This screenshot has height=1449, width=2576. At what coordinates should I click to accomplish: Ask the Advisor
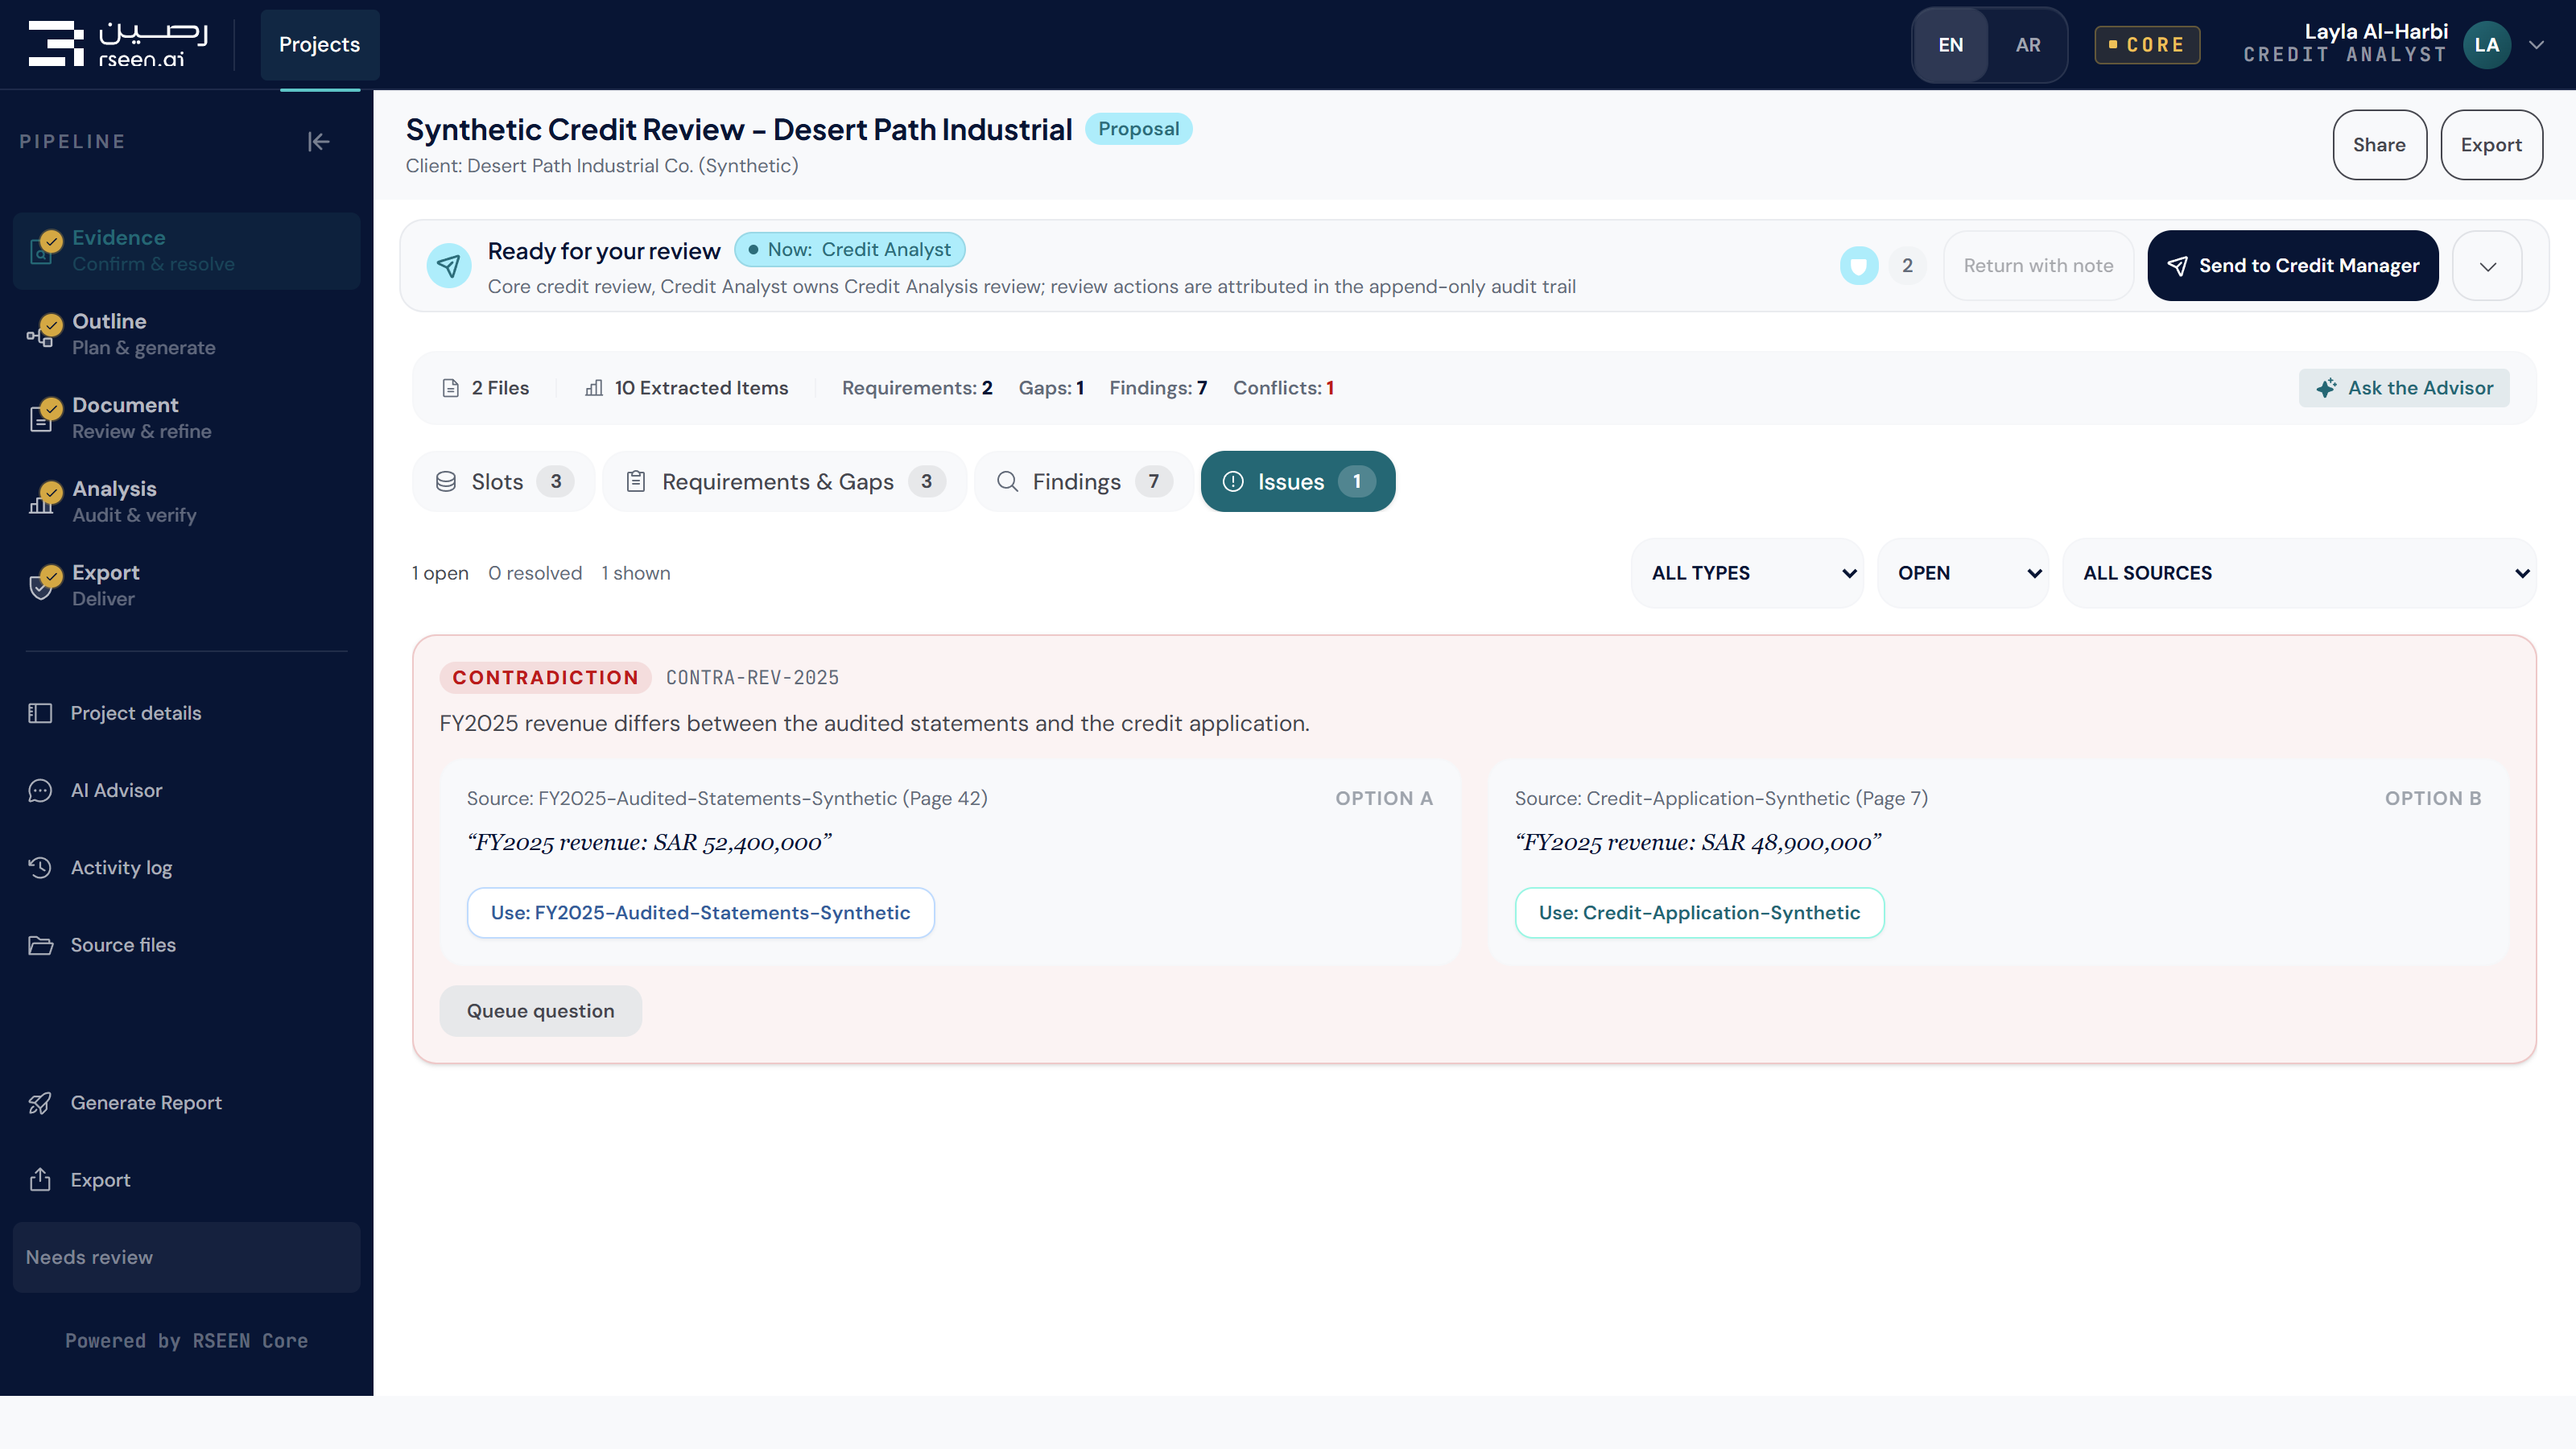click(2404, 388)
